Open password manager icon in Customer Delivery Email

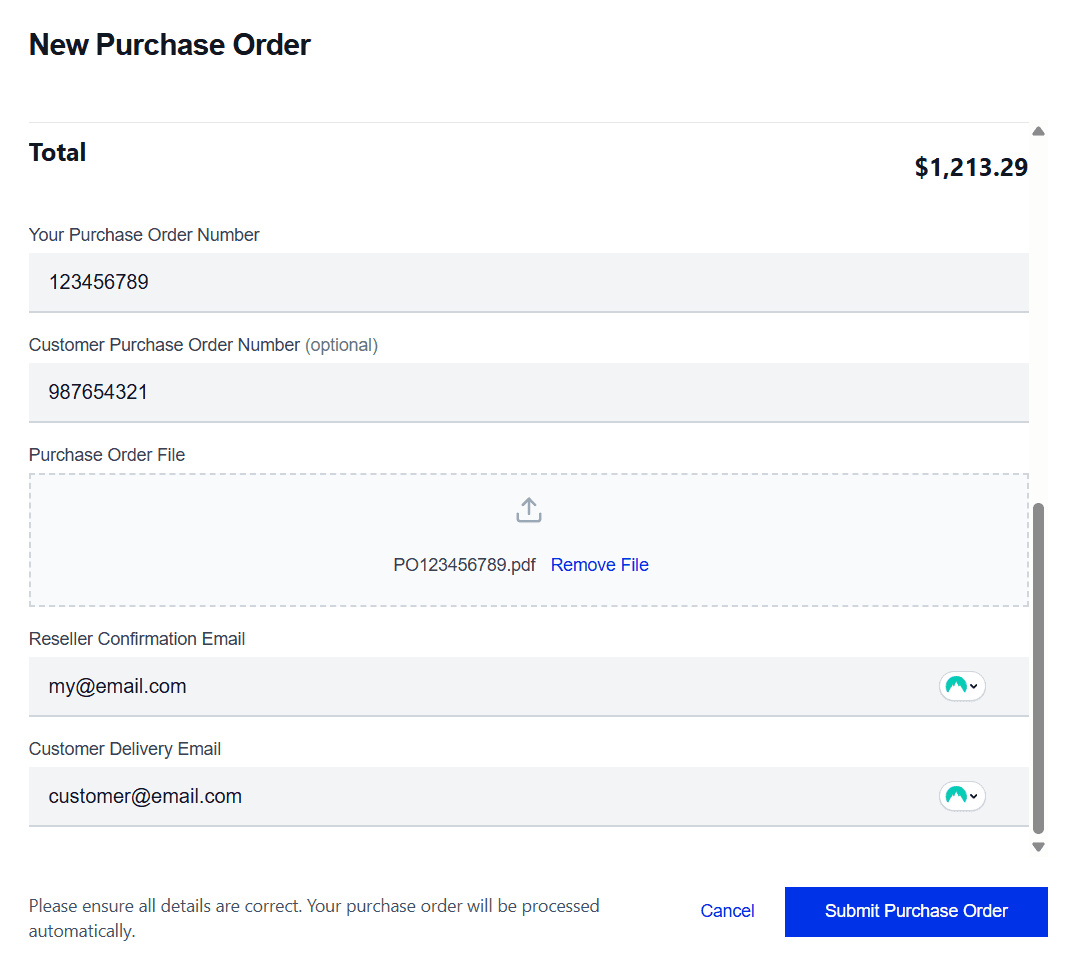click(961, 796)
